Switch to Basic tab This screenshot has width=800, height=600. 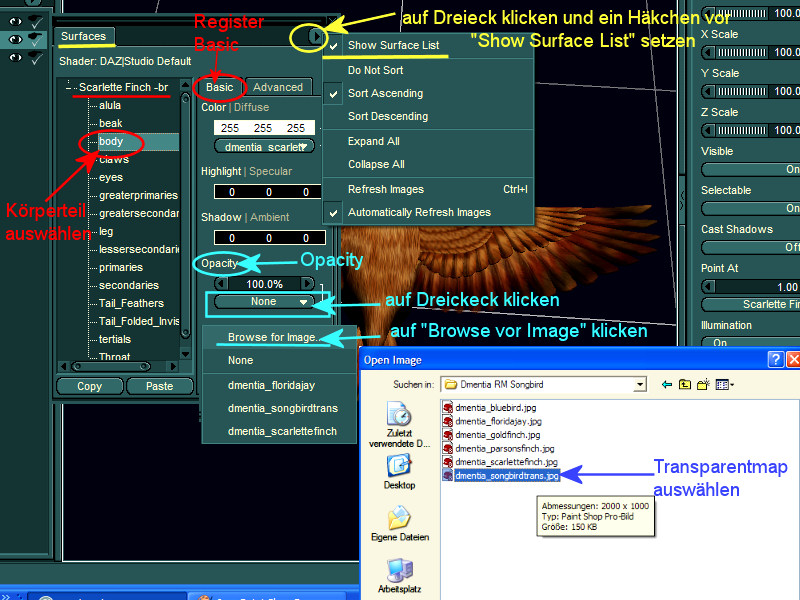[x=219, y=87]
